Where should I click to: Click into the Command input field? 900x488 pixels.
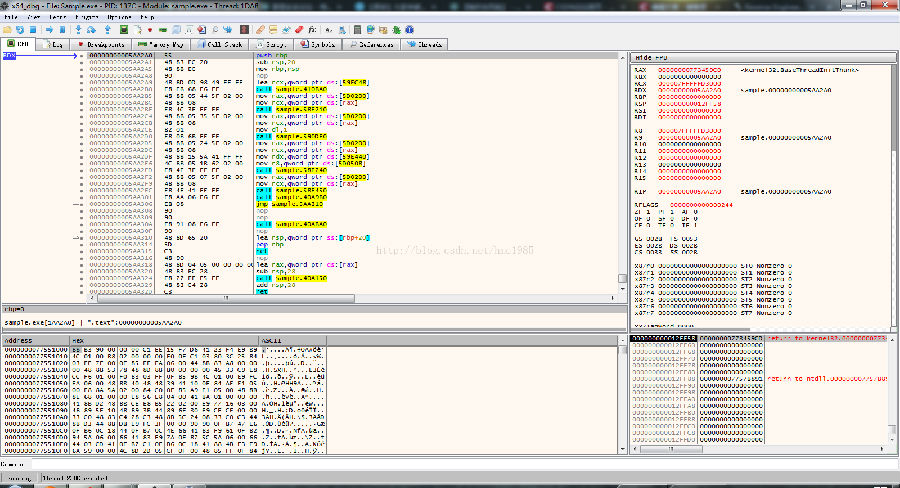point(464,464)
